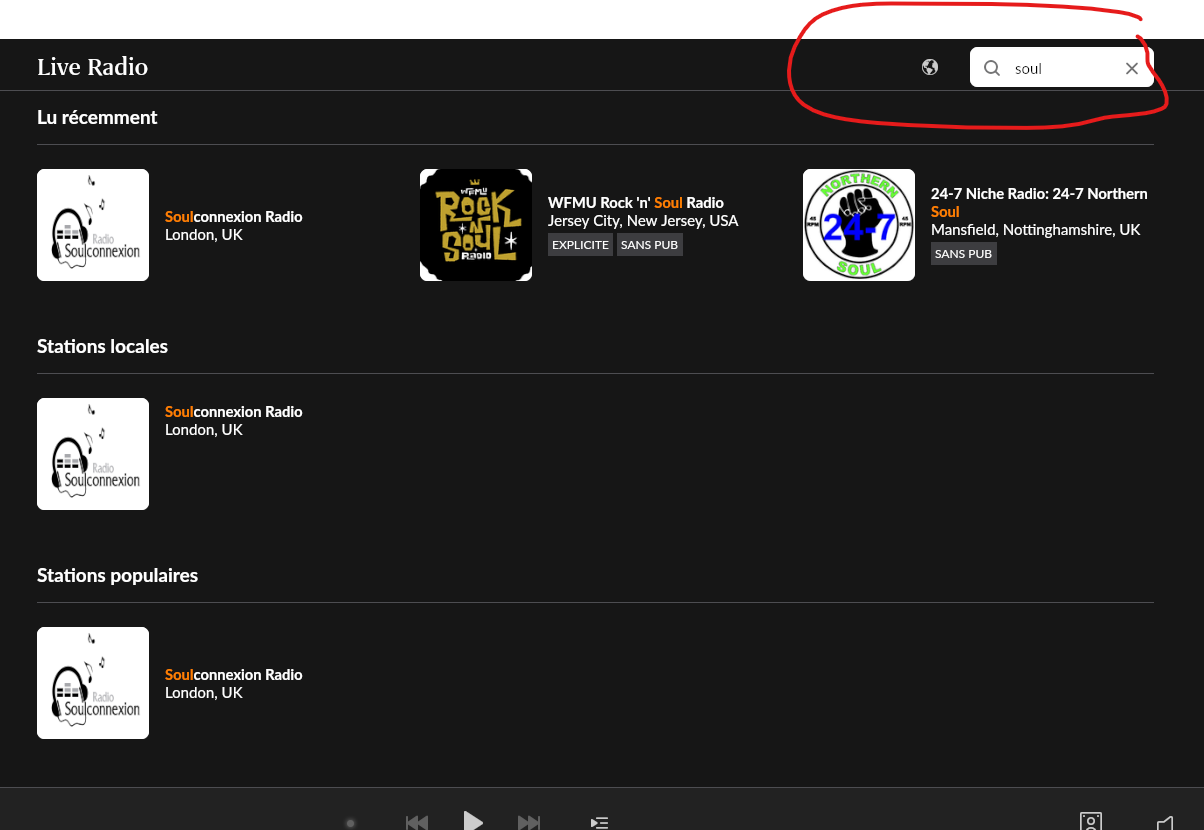Select Soulconnexion Radio thumbnail under Lu récemment
Viewport: 1204px width, 830px height.
93,225
